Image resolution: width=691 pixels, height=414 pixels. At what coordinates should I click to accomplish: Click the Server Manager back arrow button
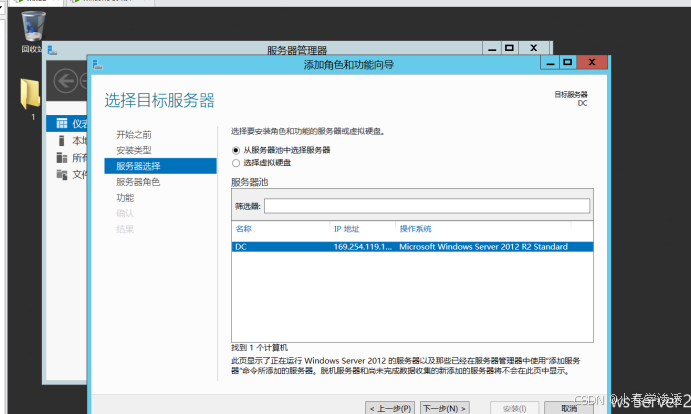[x=65, y=81]
